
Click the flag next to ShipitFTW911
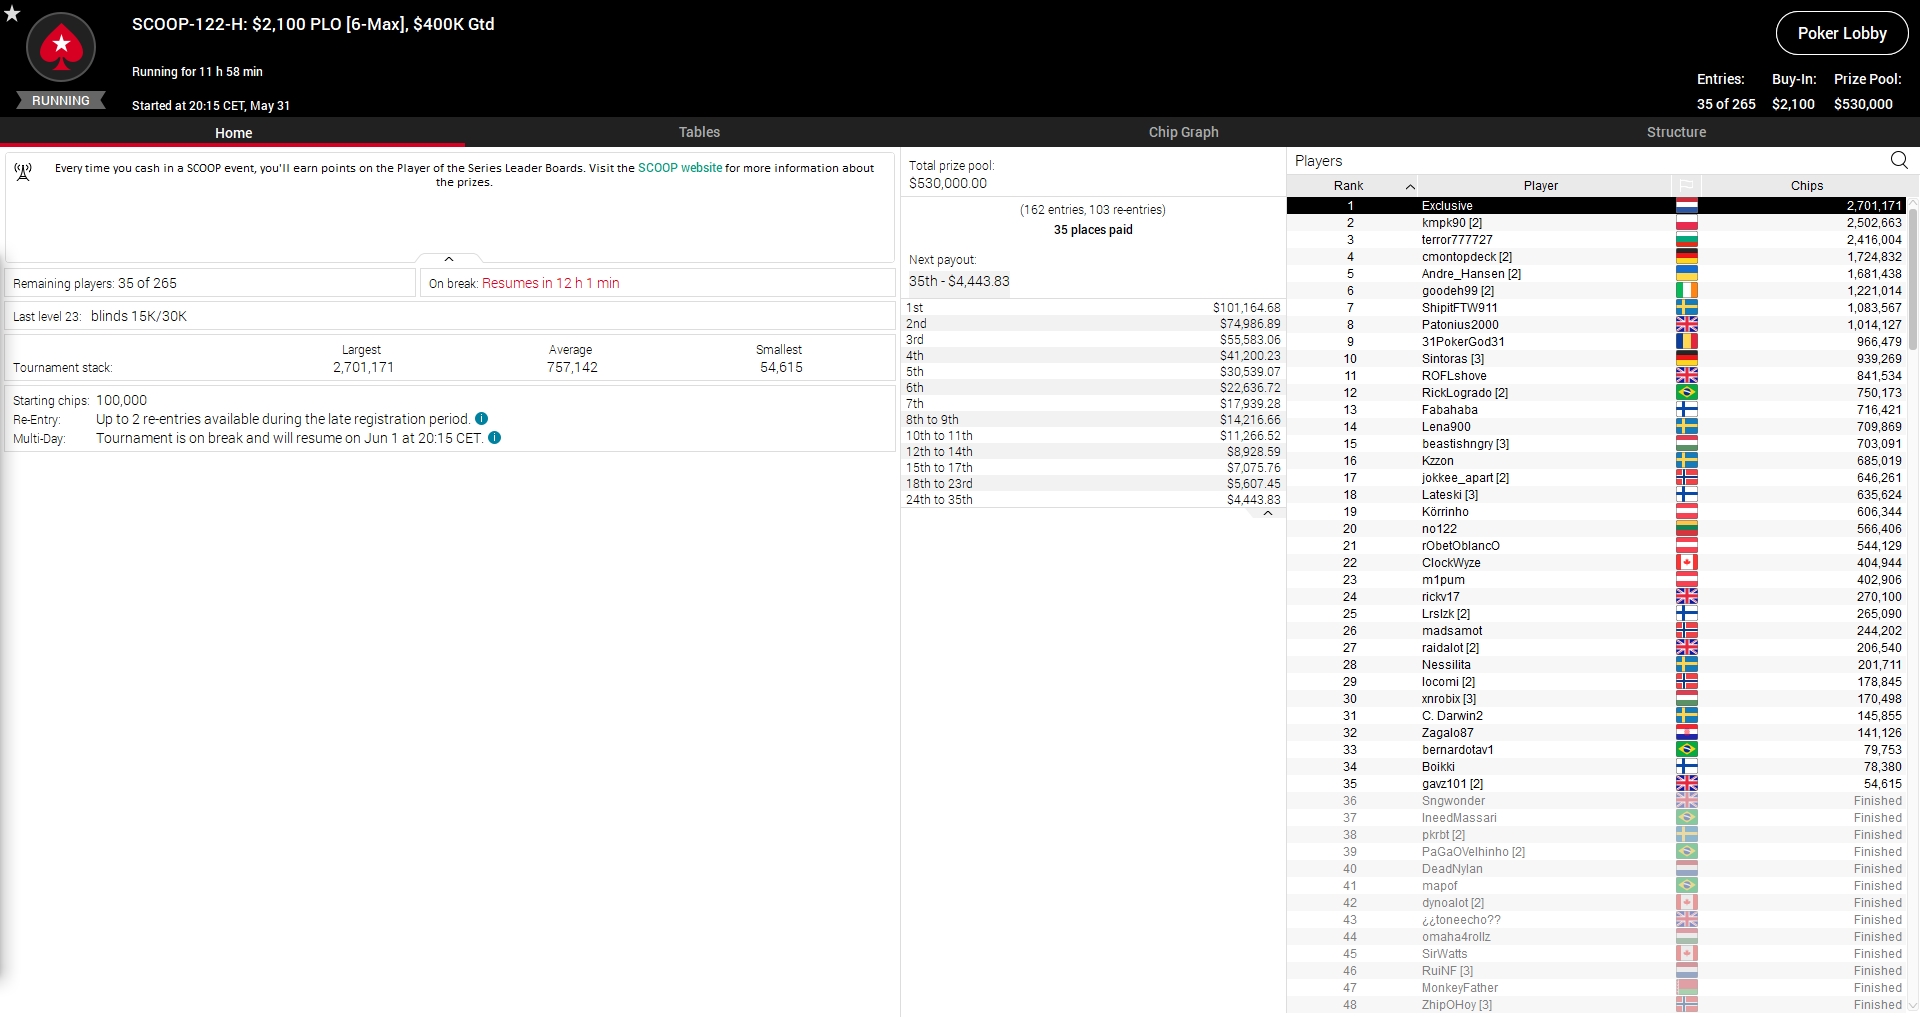click(x=1686, y=308)
